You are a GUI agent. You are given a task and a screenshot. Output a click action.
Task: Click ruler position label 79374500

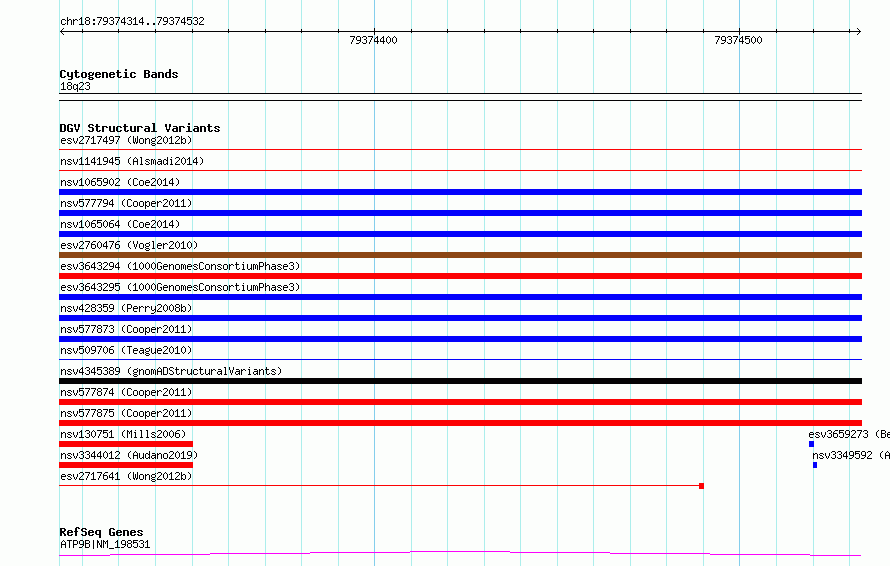tap(738, 40)
